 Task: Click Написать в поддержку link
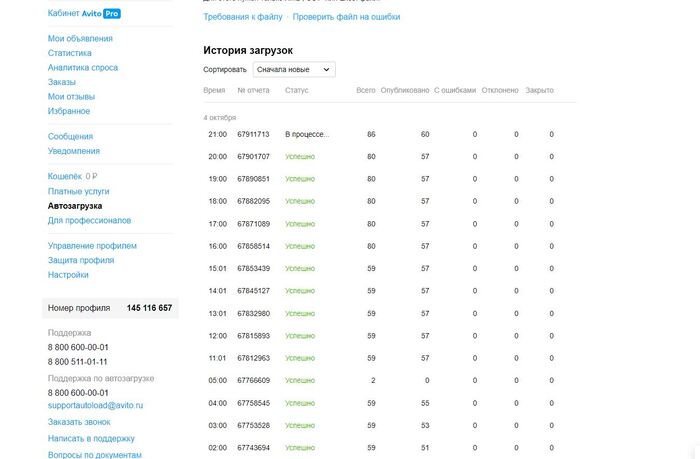91,438
